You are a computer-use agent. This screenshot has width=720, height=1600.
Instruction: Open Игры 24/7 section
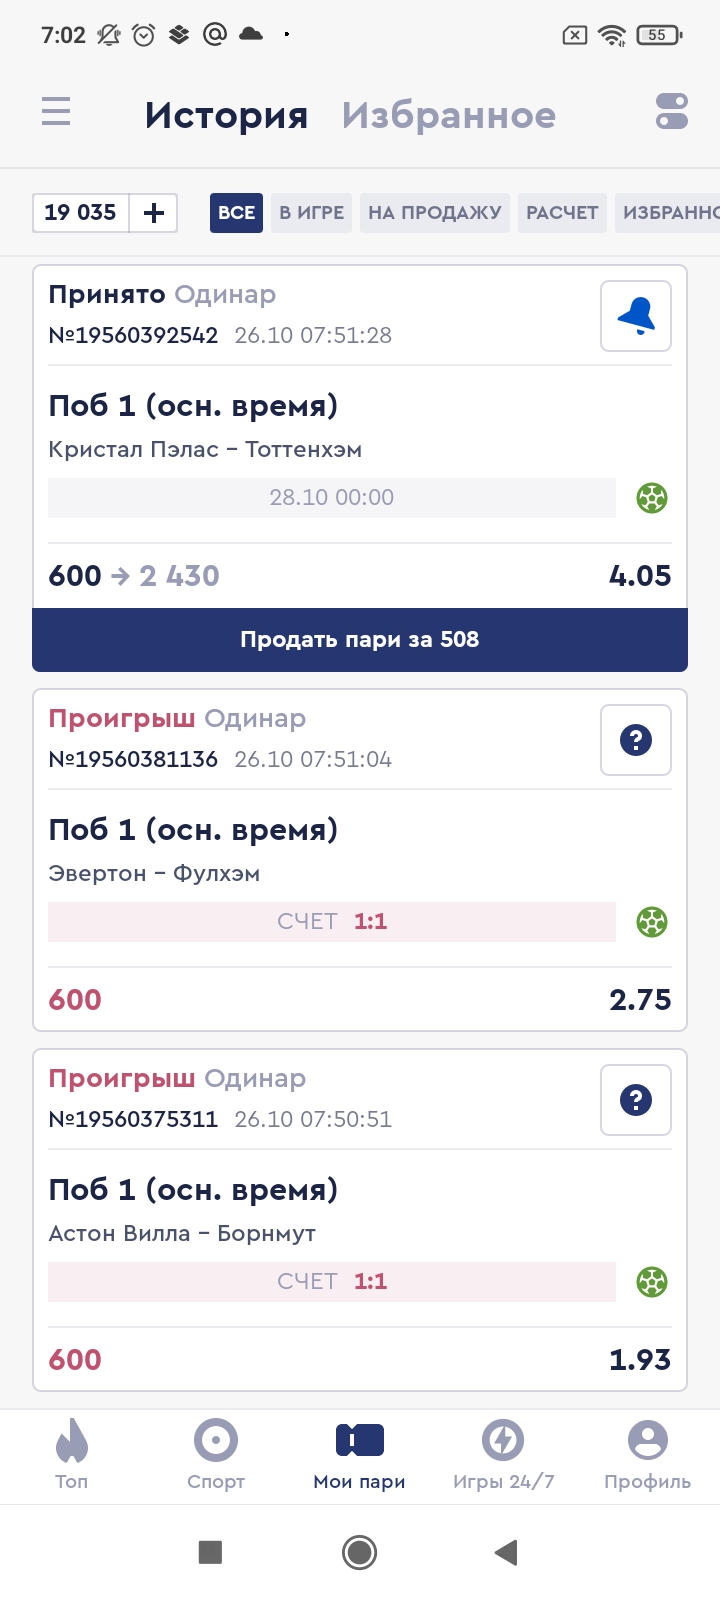[x=503, y=1455]
